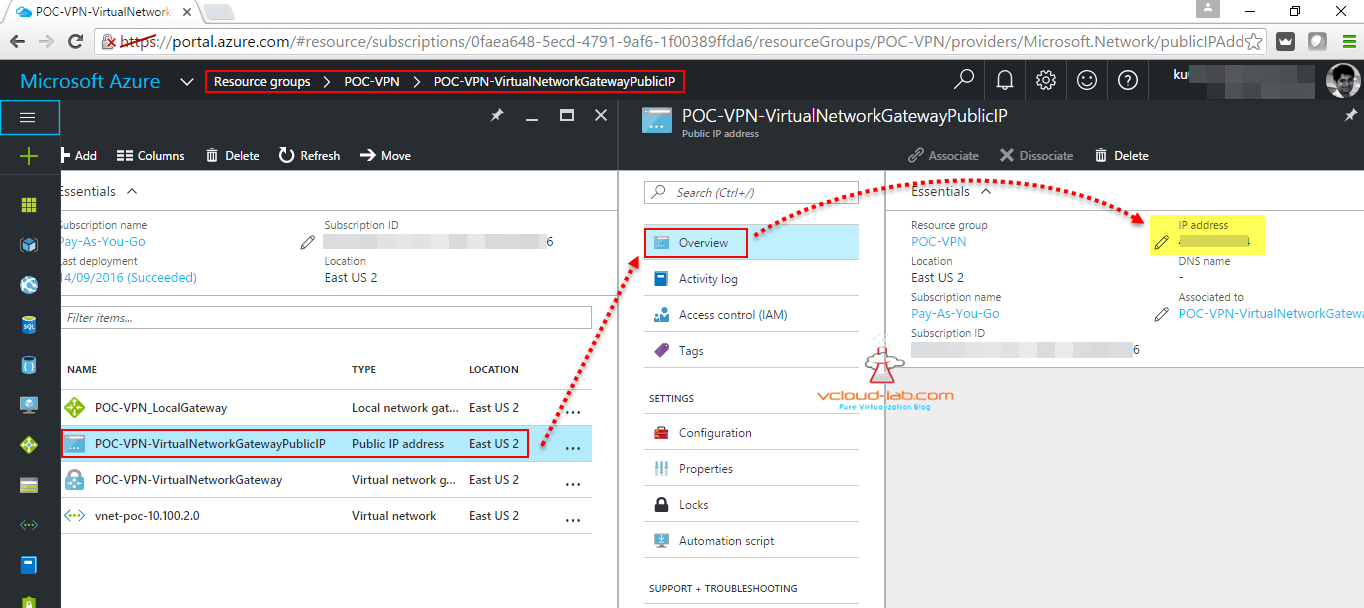Click the user profile avatar photo
This screenshot has height=608, width=1364.
tap(1341, 80)
